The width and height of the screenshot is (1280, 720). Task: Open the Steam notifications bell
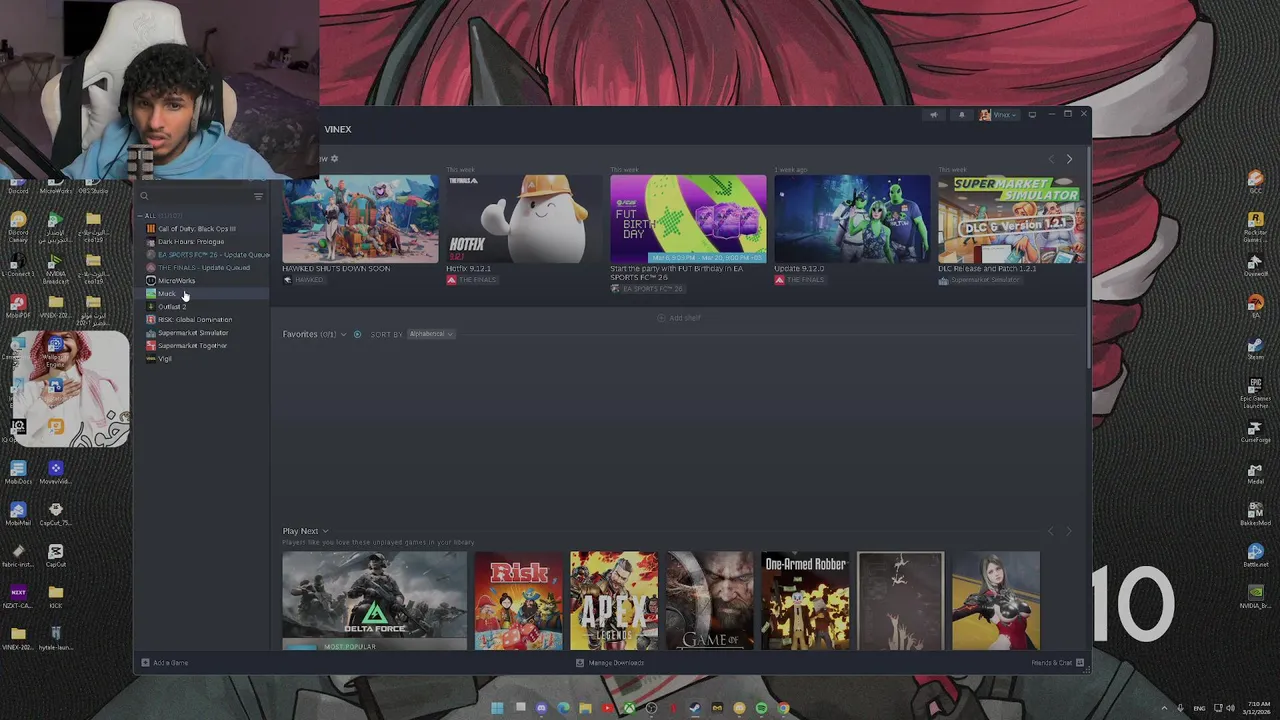[962, 115]
